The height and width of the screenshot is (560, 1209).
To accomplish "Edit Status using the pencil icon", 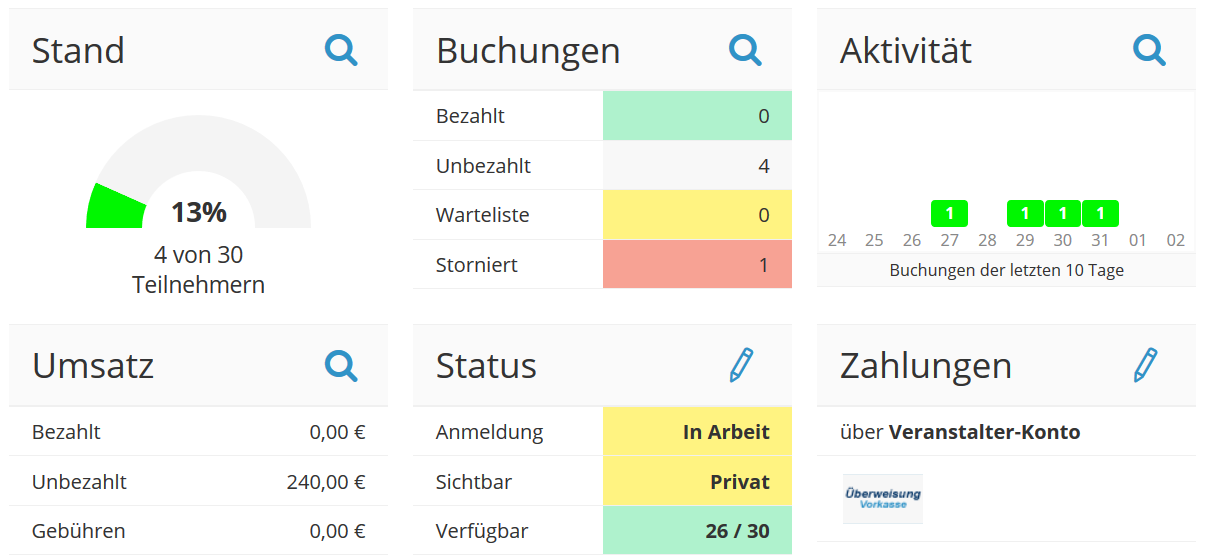I will click(741, 366).
